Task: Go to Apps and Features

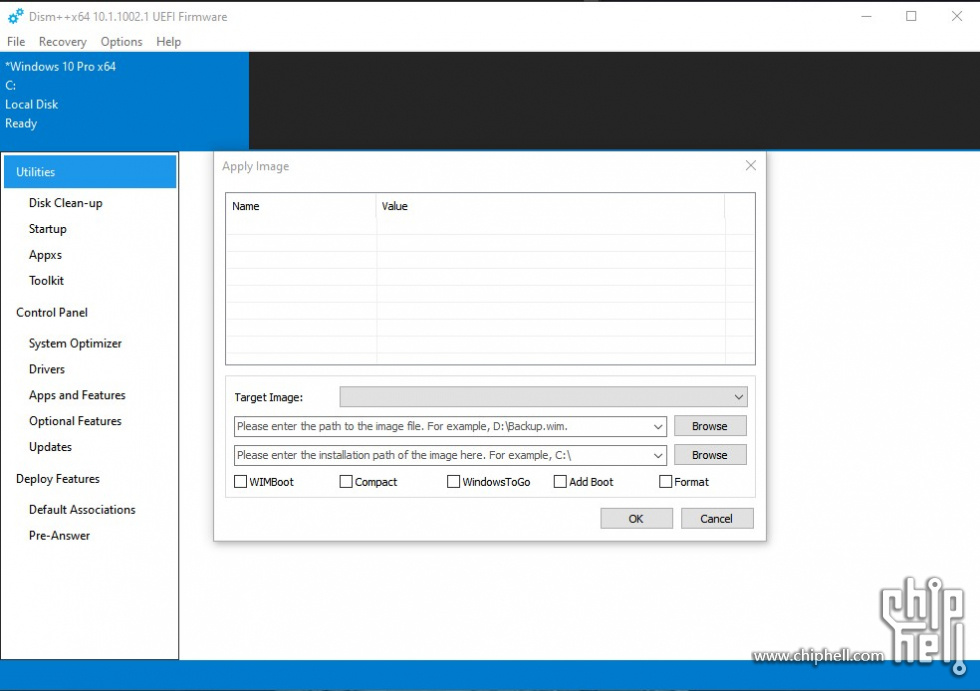Action: pyautogui.click(x=77, y=395)
